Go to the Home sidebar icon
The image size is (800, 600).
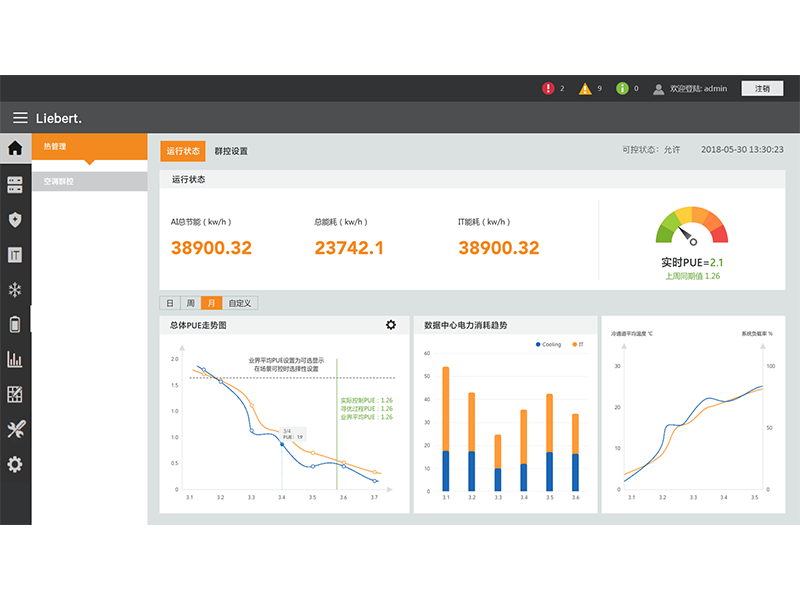click(x=15, y=149)
